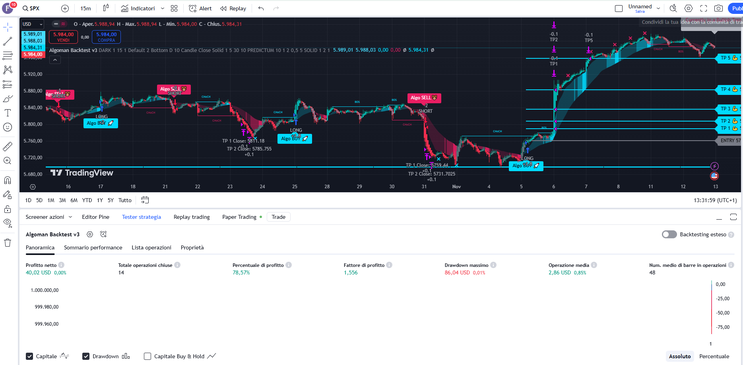This screenshot has width=743, height=365.
Task: Select the text annotation tool
Action: [7, 113]
